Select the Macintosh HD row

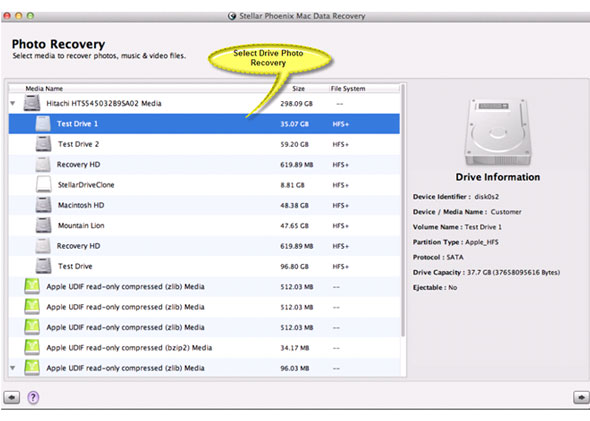[204, 205]
